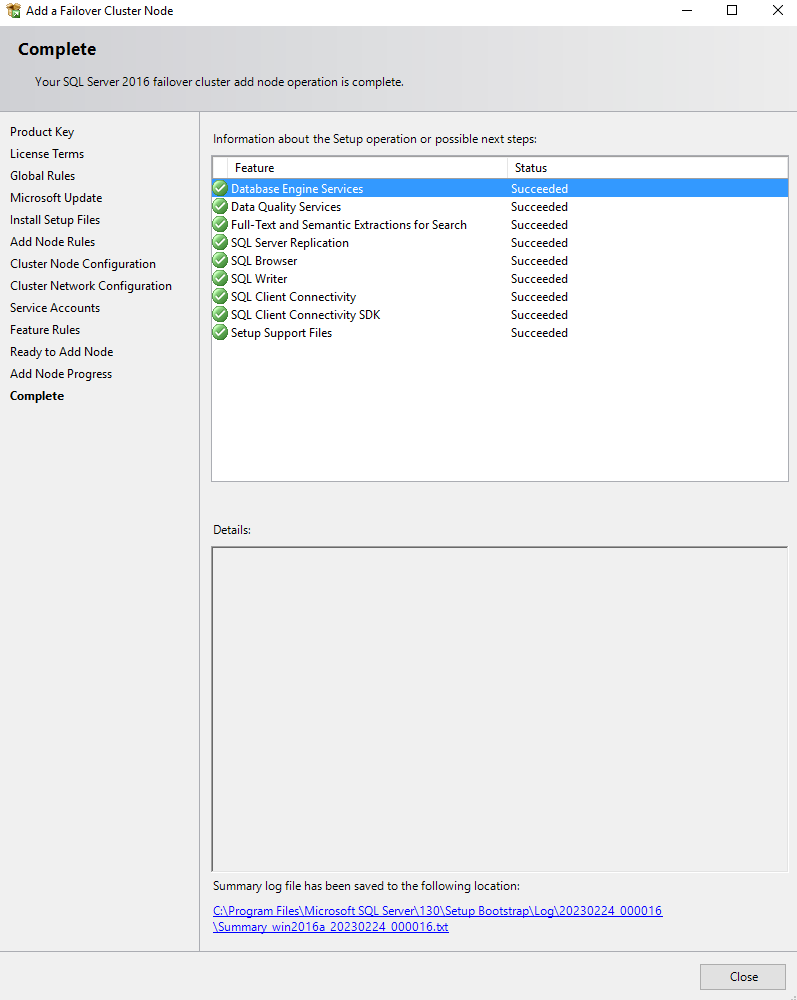
Task: Click the Status column header
Action: 648,168
